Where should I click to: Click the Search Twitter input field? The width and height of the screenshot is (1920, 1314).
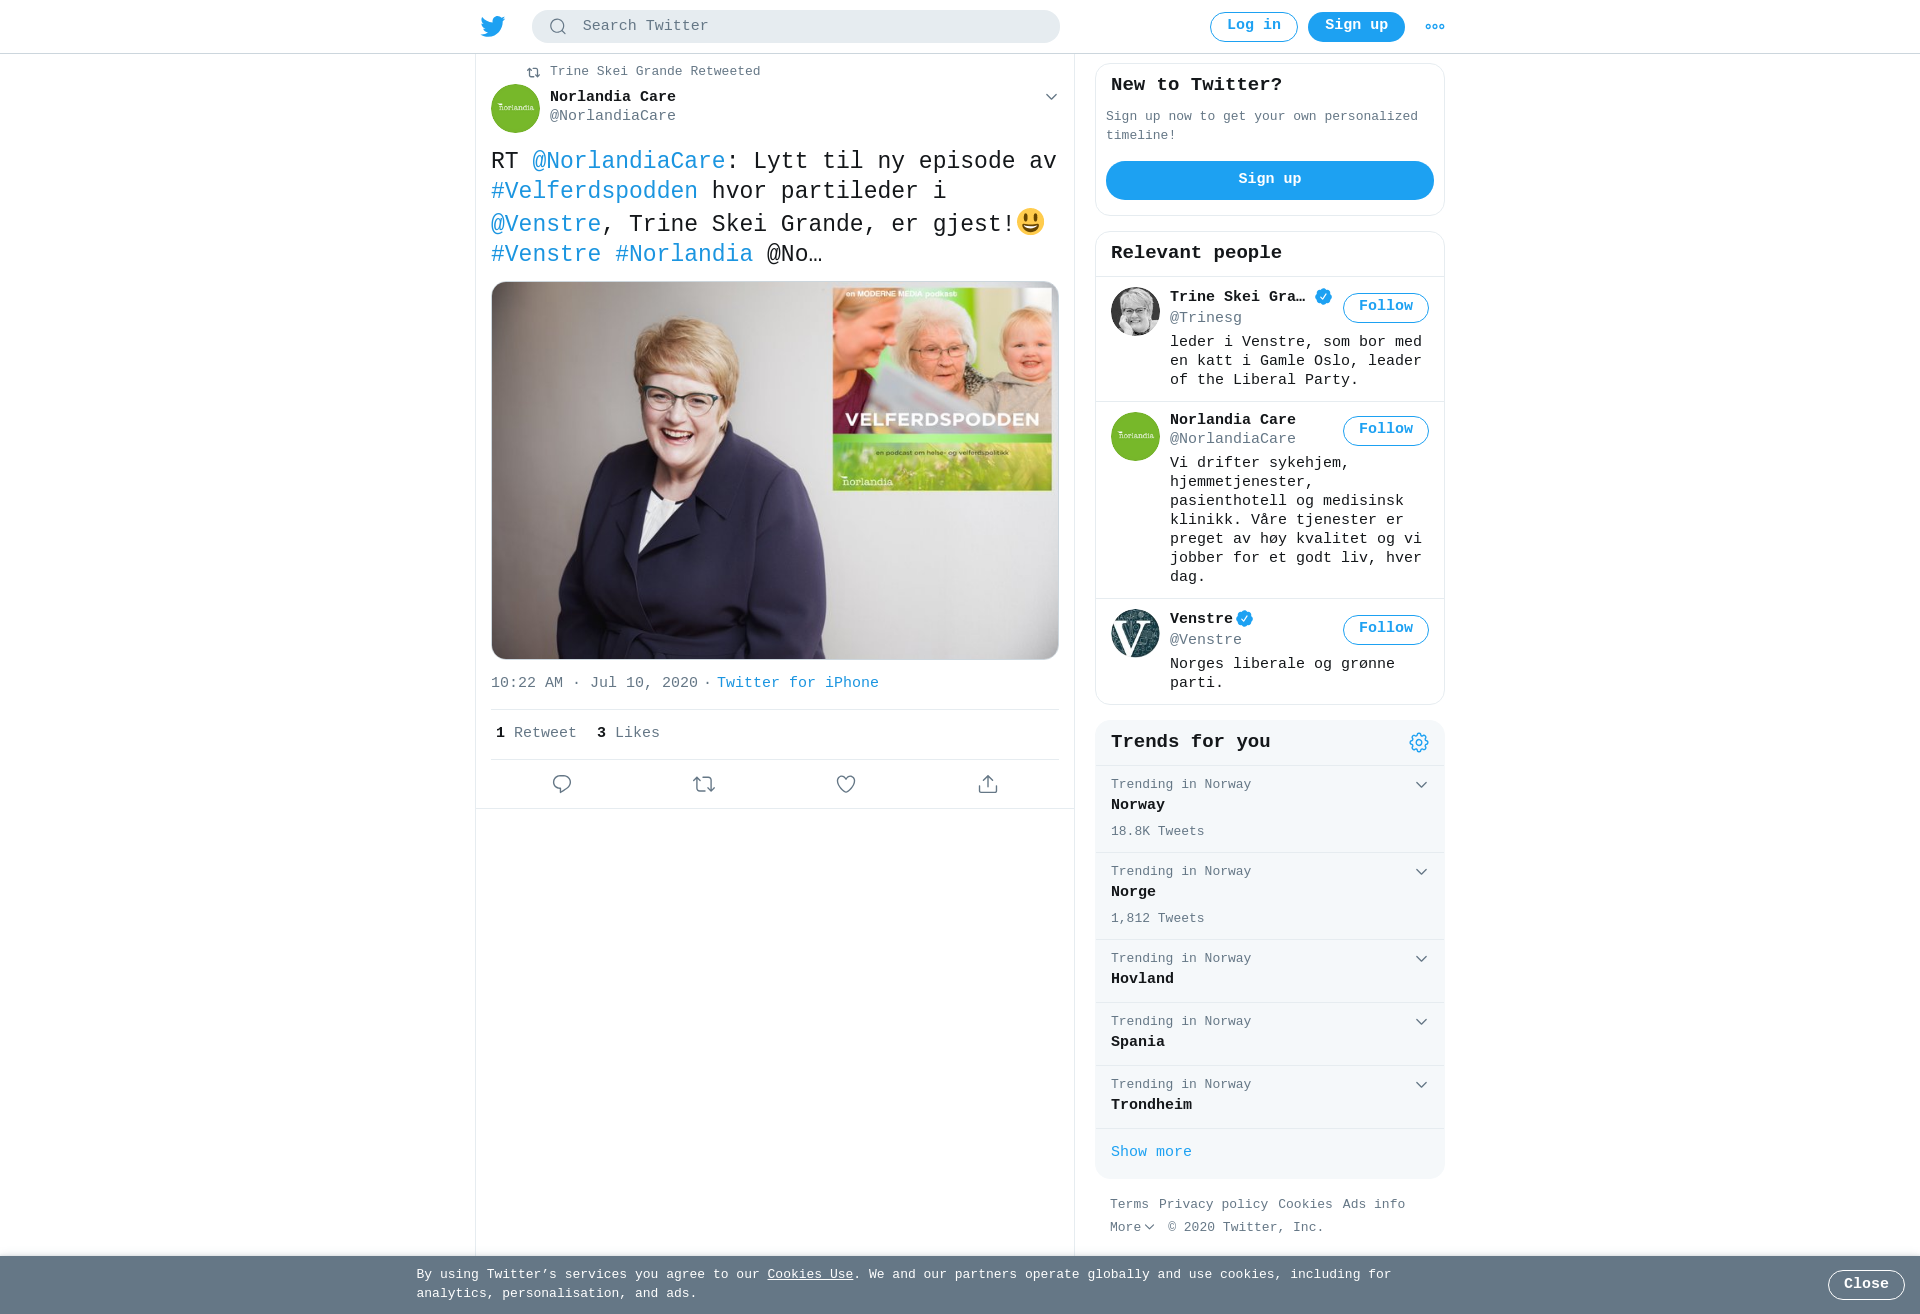pyautogui.click(x=796, y=27)
